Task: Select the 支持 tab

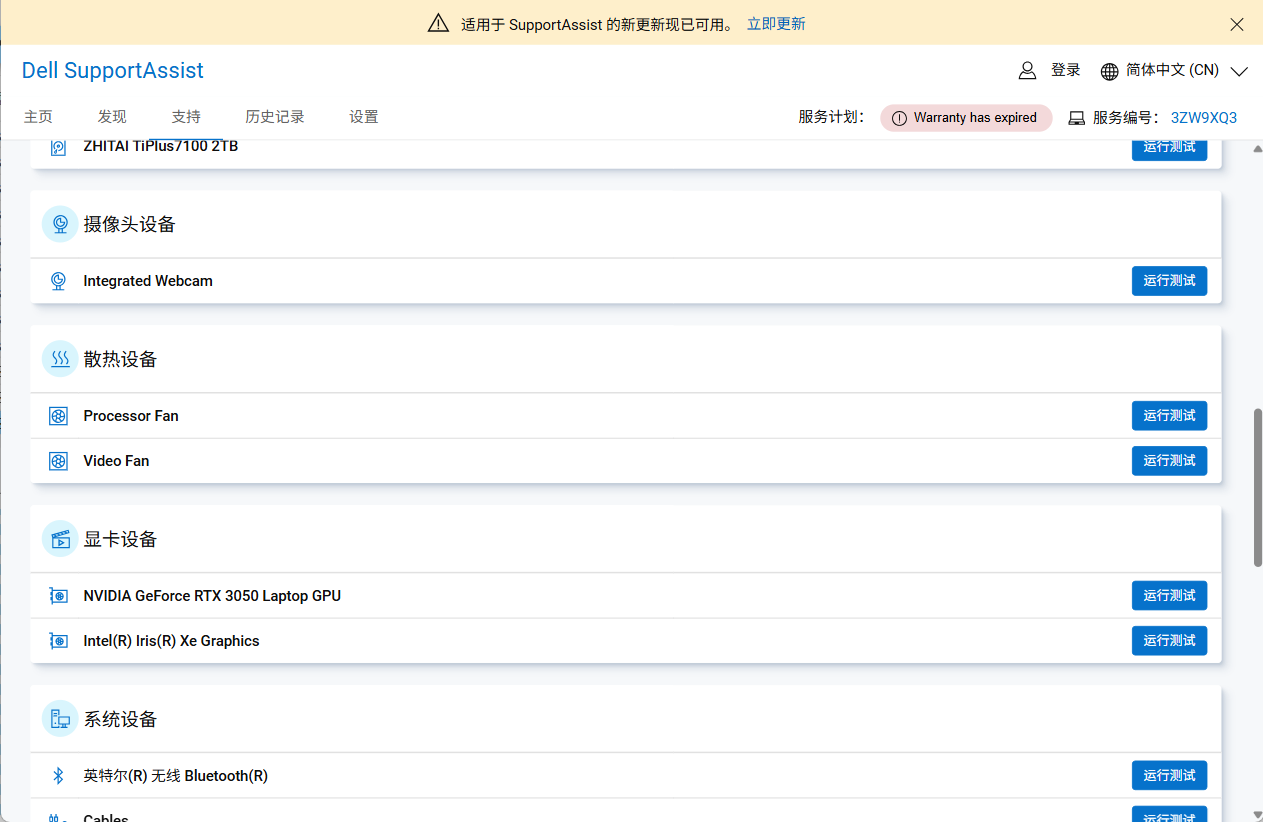Action: [x=186, y=117]
